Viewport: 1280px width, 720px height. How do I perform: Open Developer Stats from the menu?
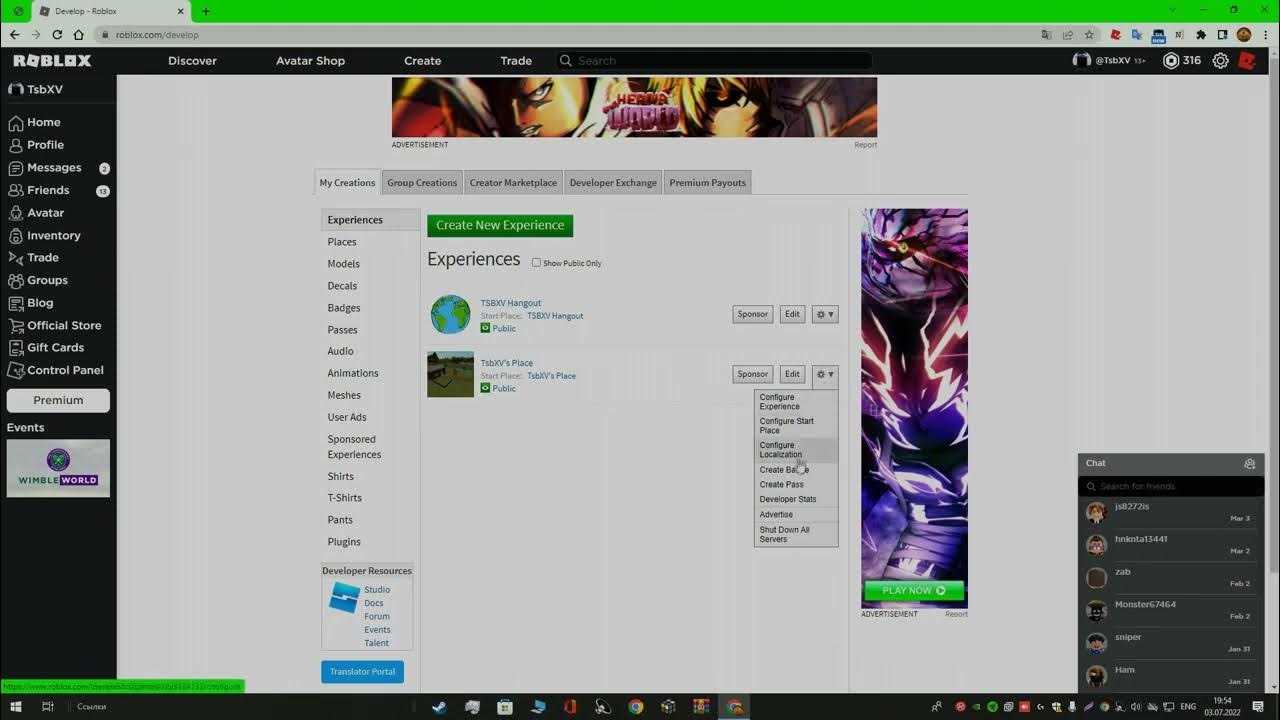[x=796, y=500]
